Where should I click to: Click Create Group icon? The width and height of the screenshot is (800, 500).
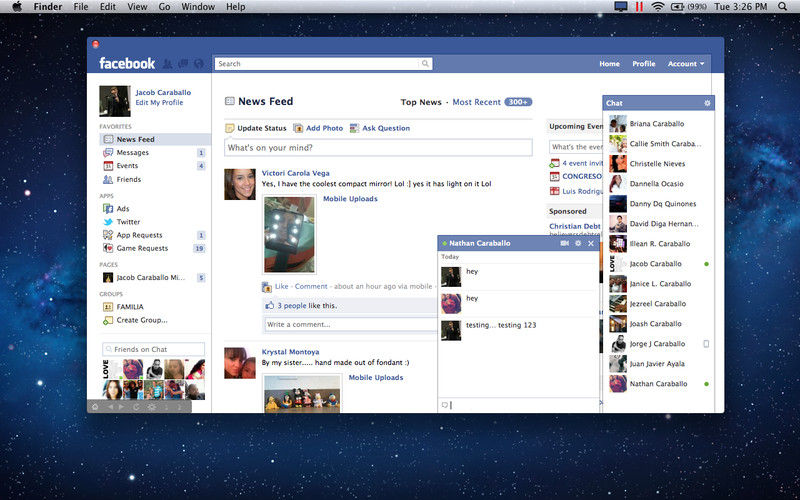[x=108, y=320]
